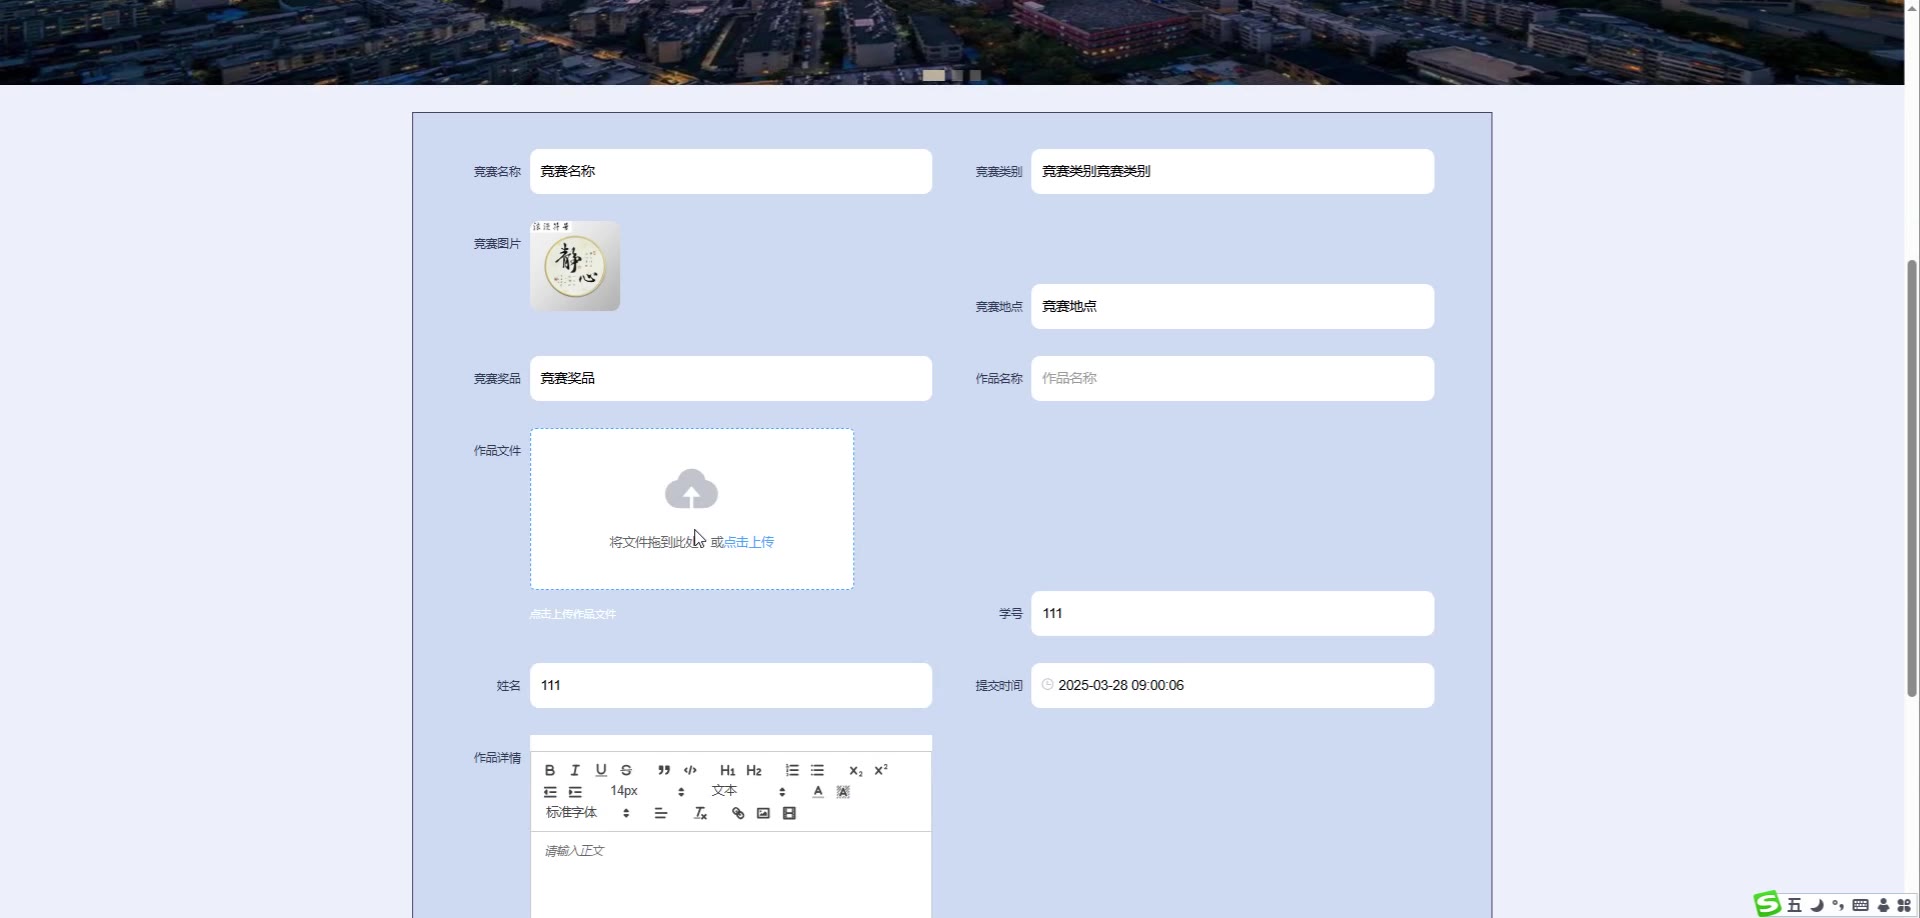Click the clock icon in 提交时间

coord(1047,685)
